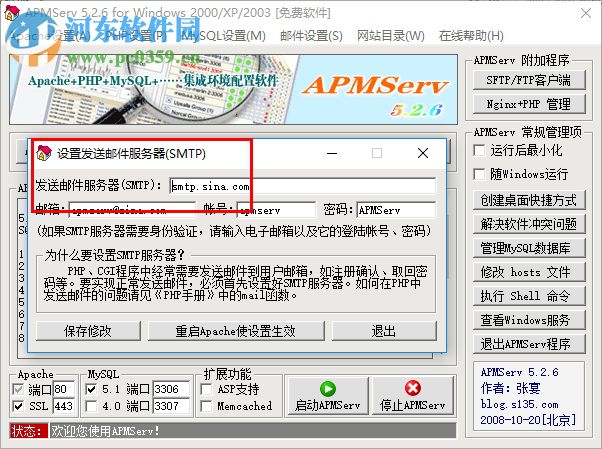
Task: Click 修改 hosts 文件 button
Action: (529, 272)
